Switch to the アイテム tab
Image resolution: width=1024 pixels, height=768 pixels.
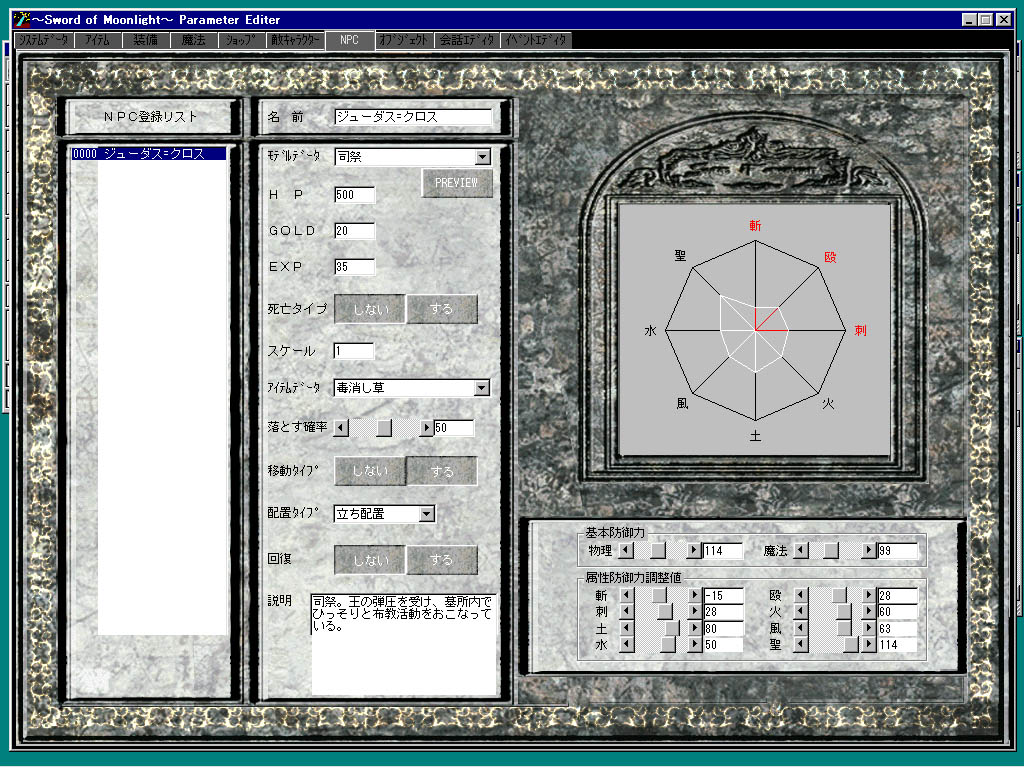97,40
